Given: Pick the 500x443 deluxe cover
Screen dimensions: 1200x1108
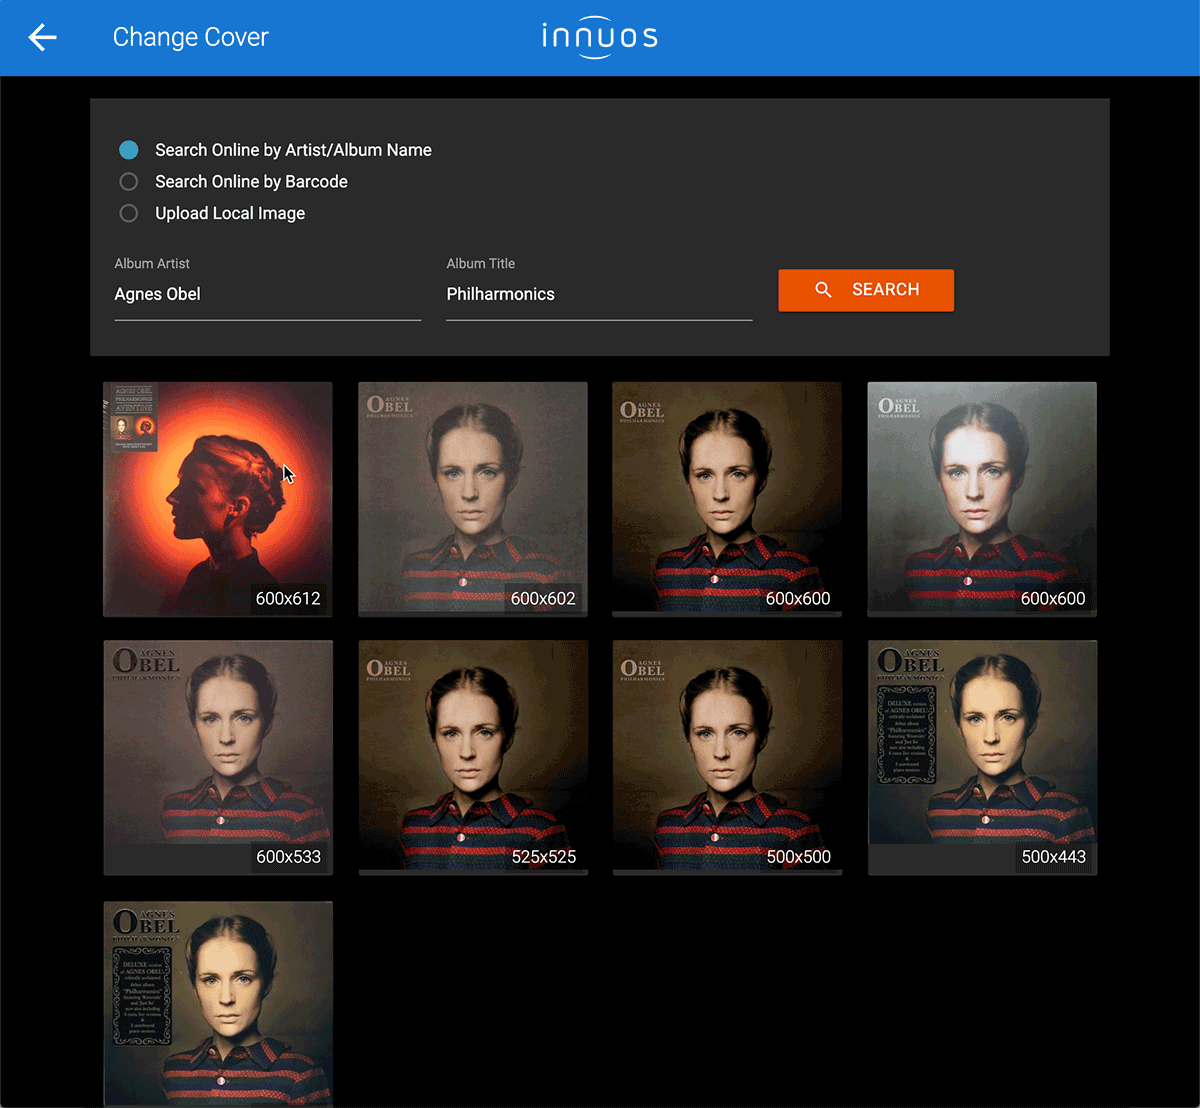Looking at the screenshot, I should (982, 757).
